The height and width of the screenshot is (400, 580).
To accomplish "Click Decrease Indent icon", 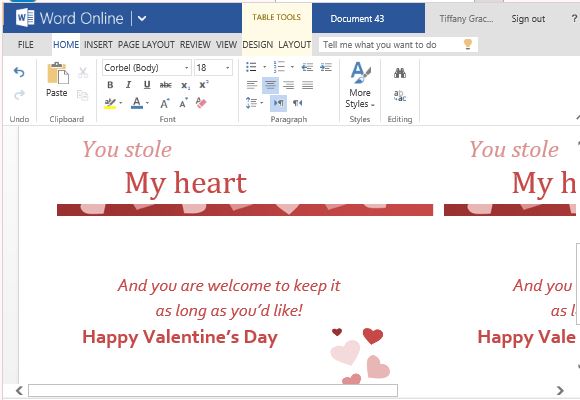I will (x=307, y=67).
